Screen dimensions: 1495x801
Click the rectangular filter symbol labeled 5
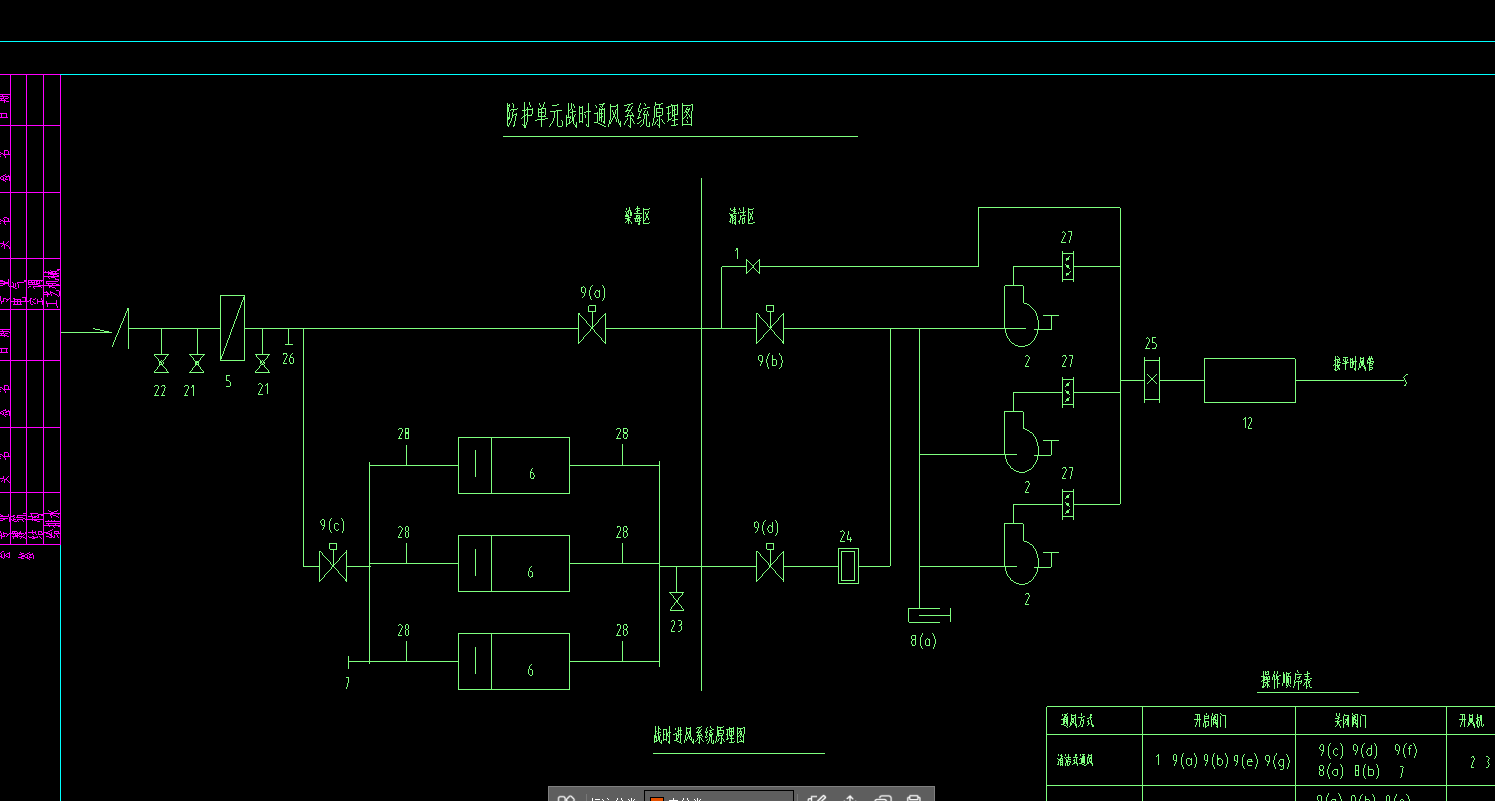232,328
